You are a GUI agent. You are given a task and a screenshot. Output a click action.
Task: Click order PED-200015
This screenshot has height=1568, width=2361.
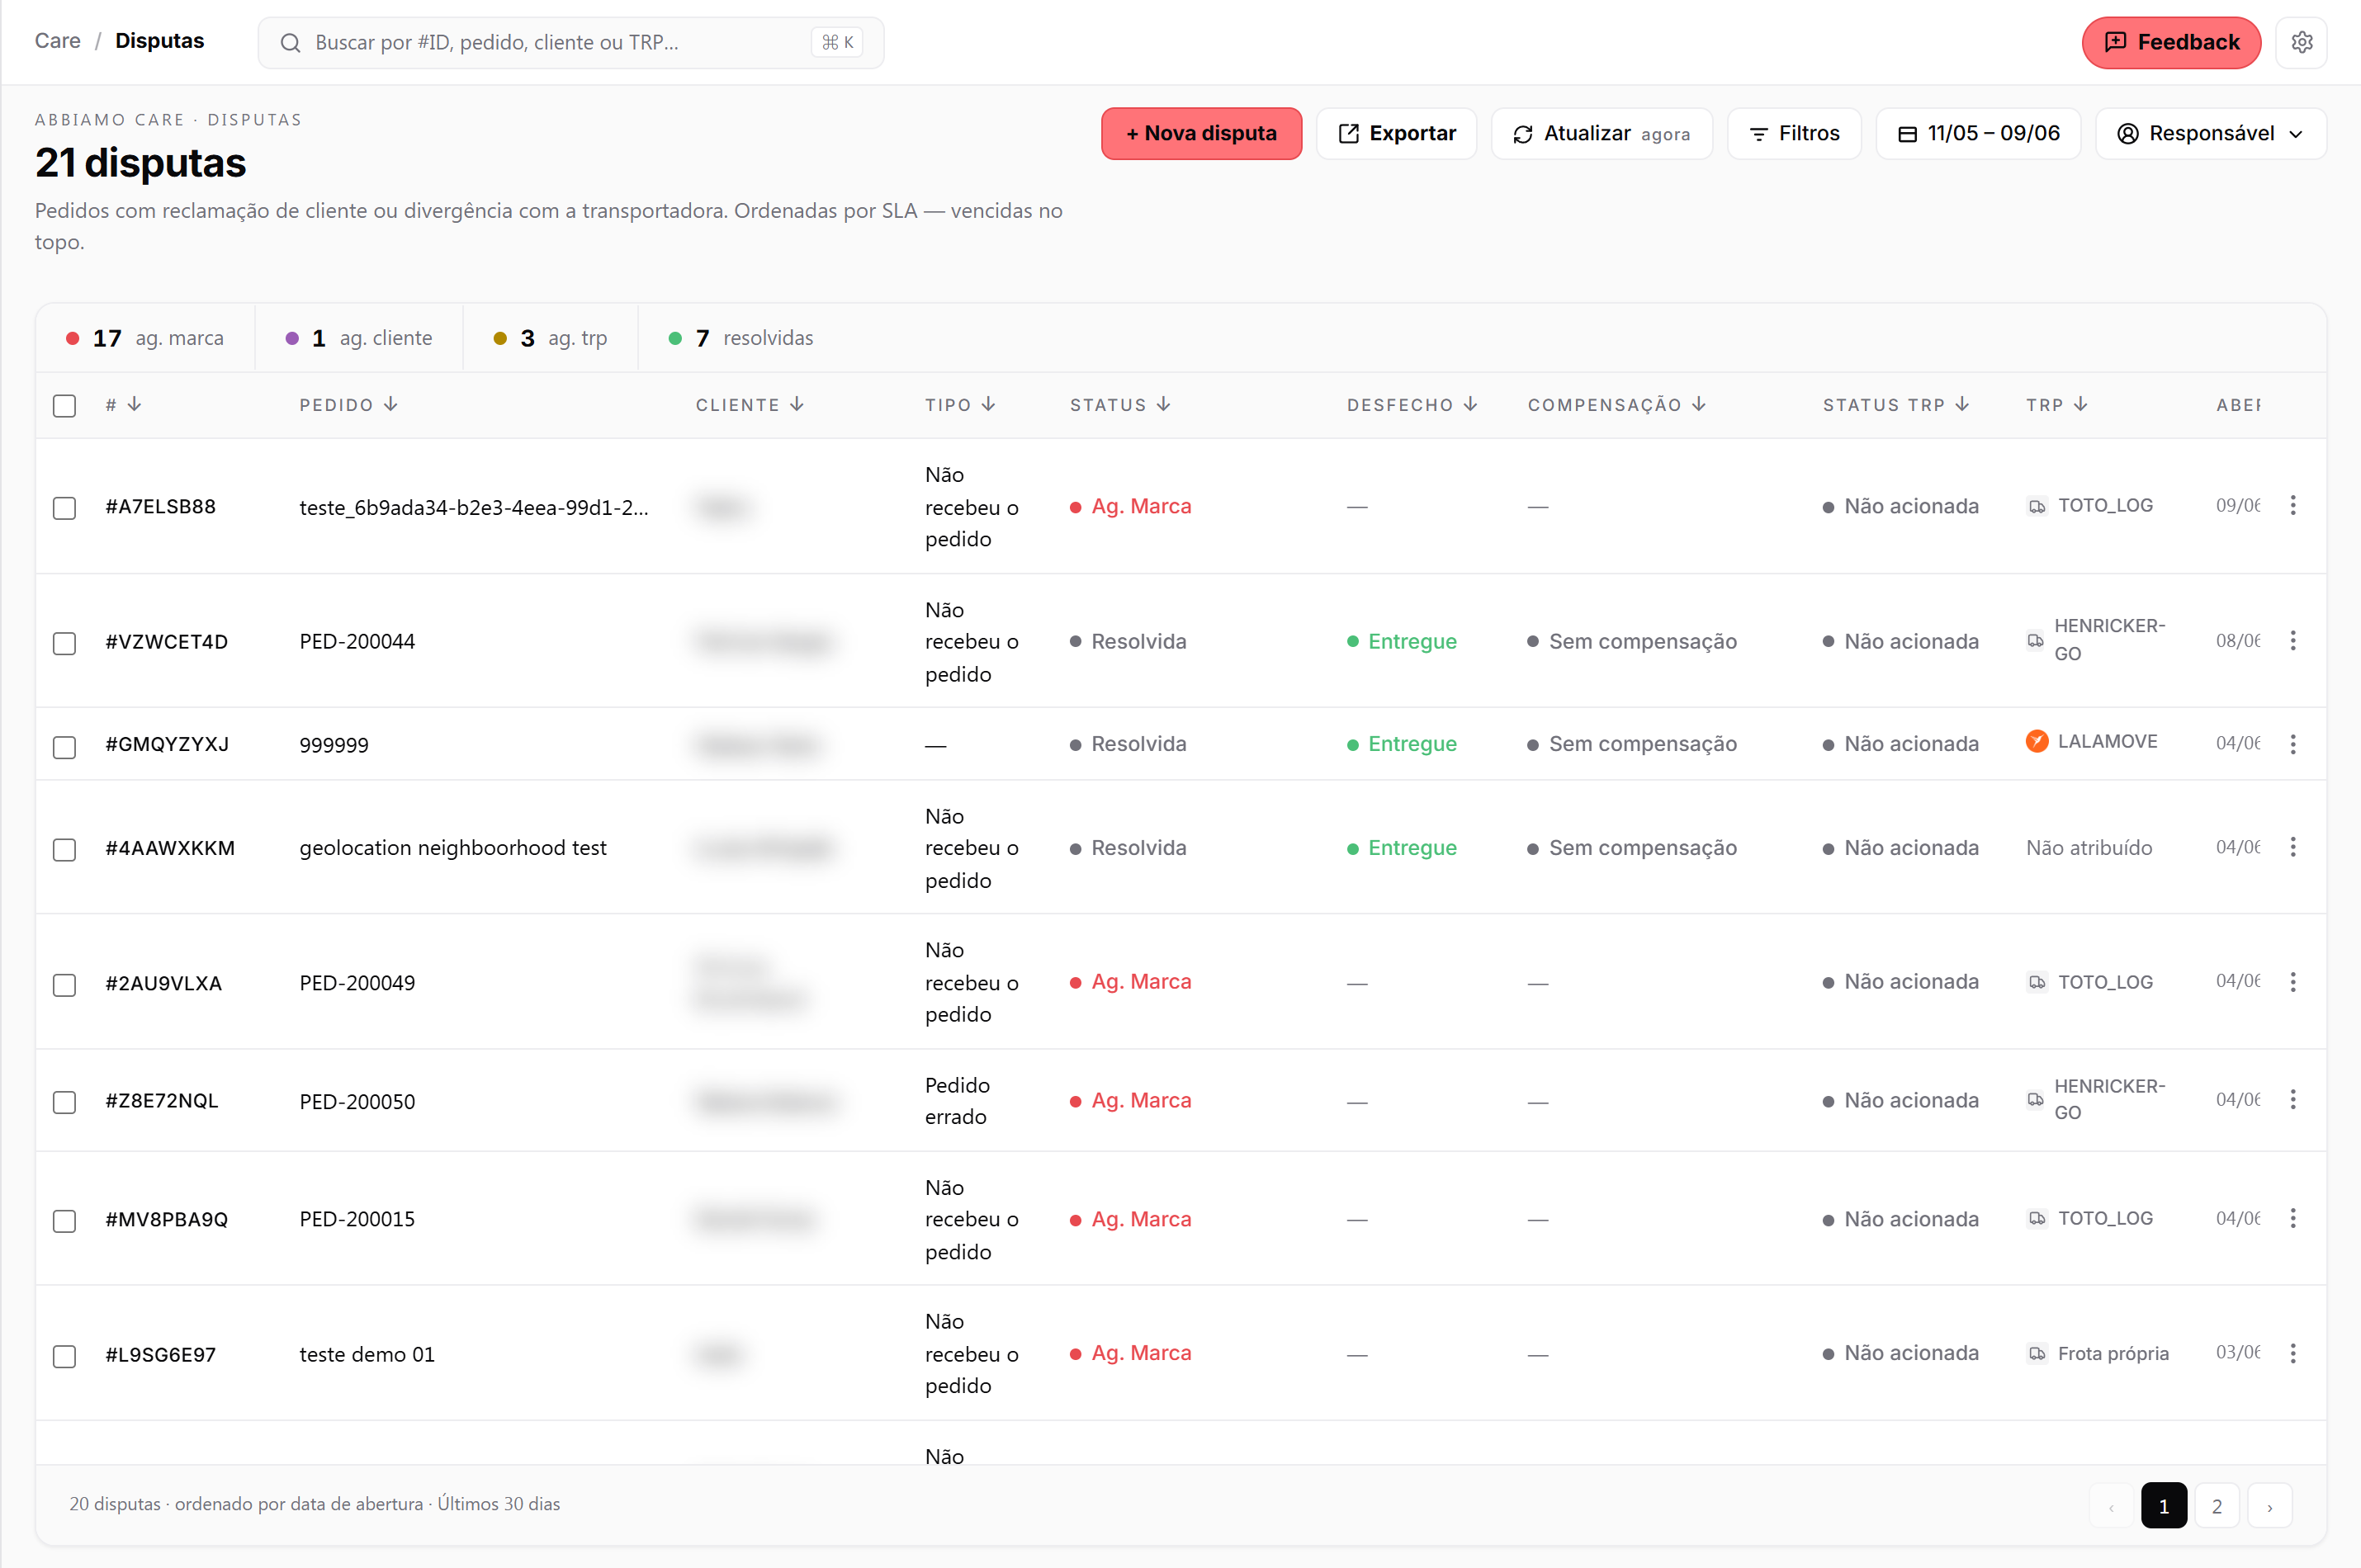(x=357, y=1219)
